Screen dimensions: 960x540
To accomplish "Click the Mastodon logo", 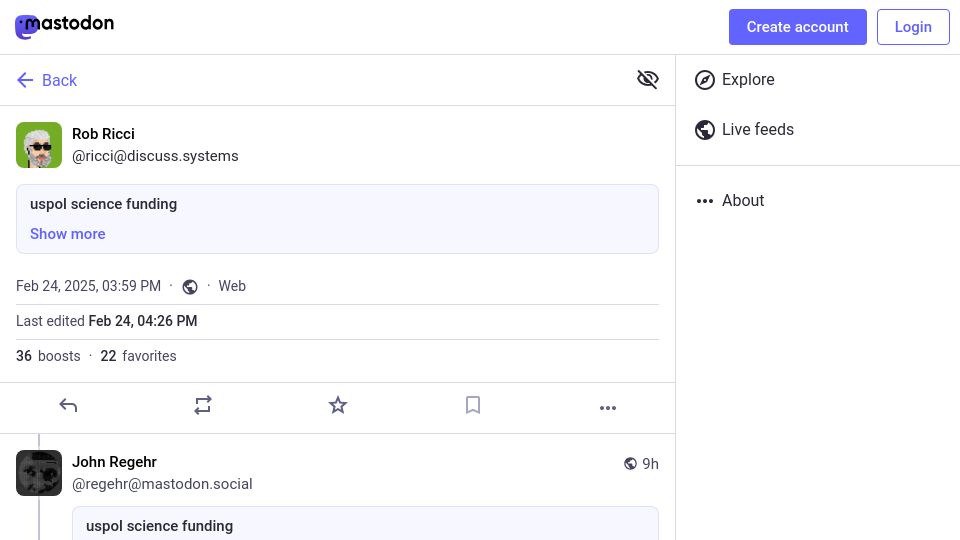I will pyautogui.click(x=64, y=26).
